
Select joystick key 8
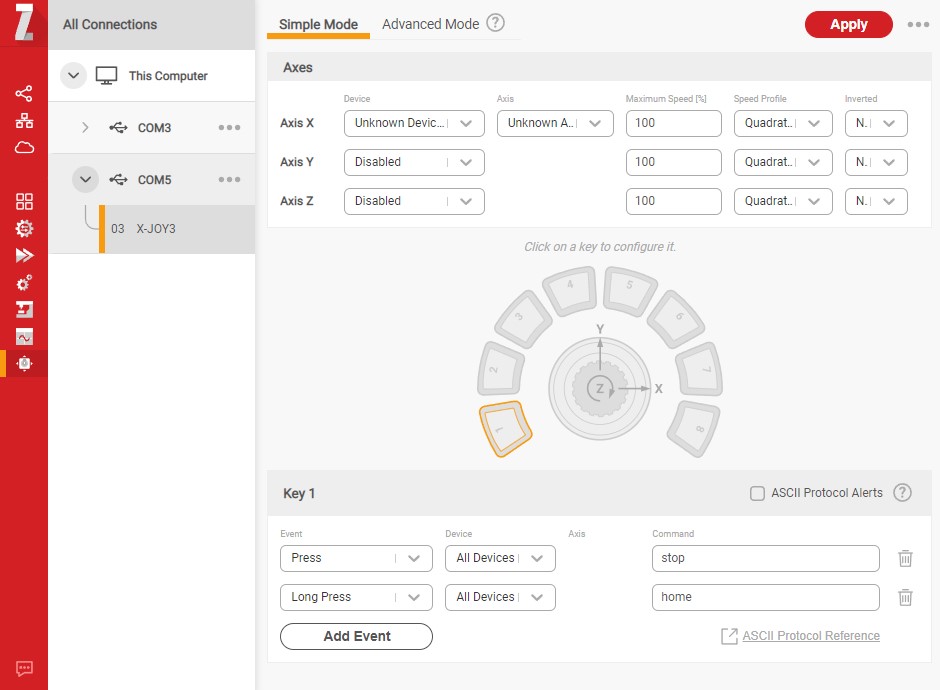(694, 429)
